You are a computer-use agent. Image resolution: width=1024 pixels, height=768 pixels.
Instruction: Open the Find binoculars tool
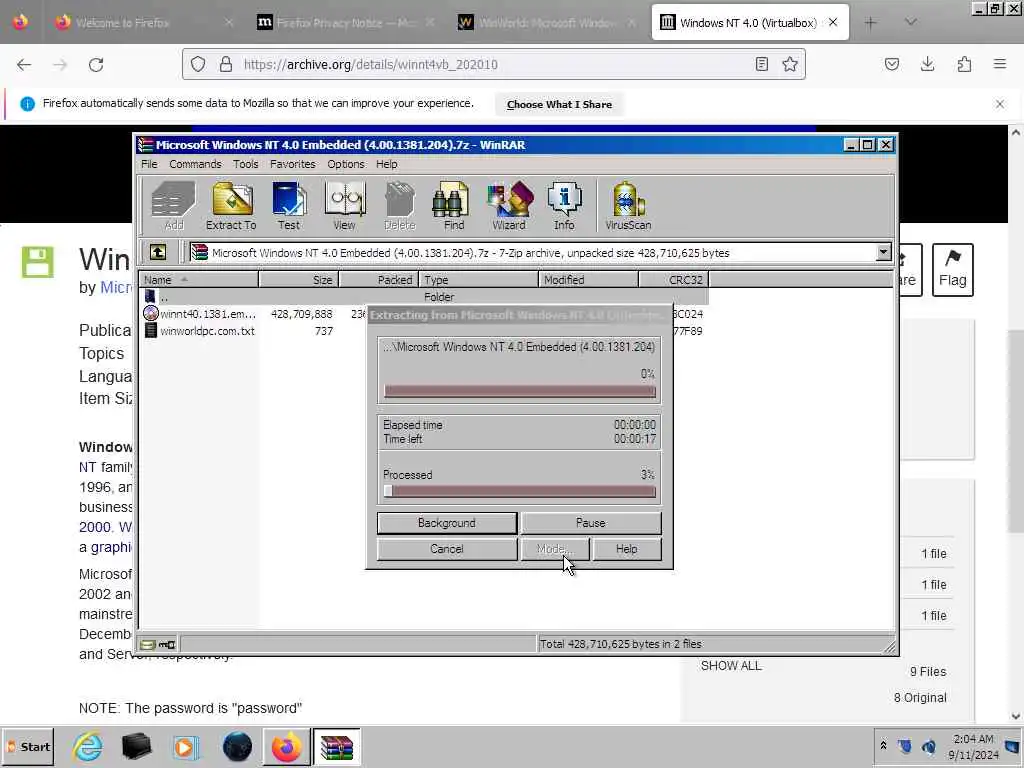coord(453,206)
